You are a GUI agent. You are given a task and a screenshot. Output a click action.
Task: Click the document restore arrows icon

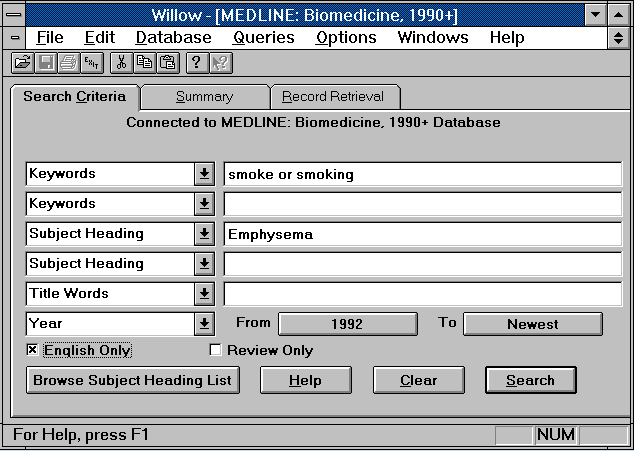point(618,38)
